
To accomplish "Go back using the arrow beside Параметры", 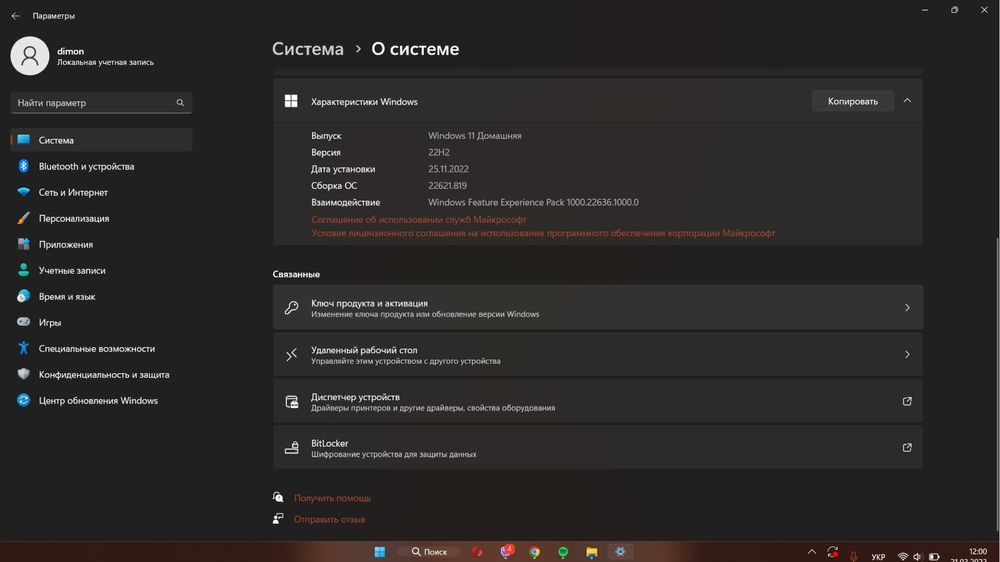I will click(x=15, y=15).
